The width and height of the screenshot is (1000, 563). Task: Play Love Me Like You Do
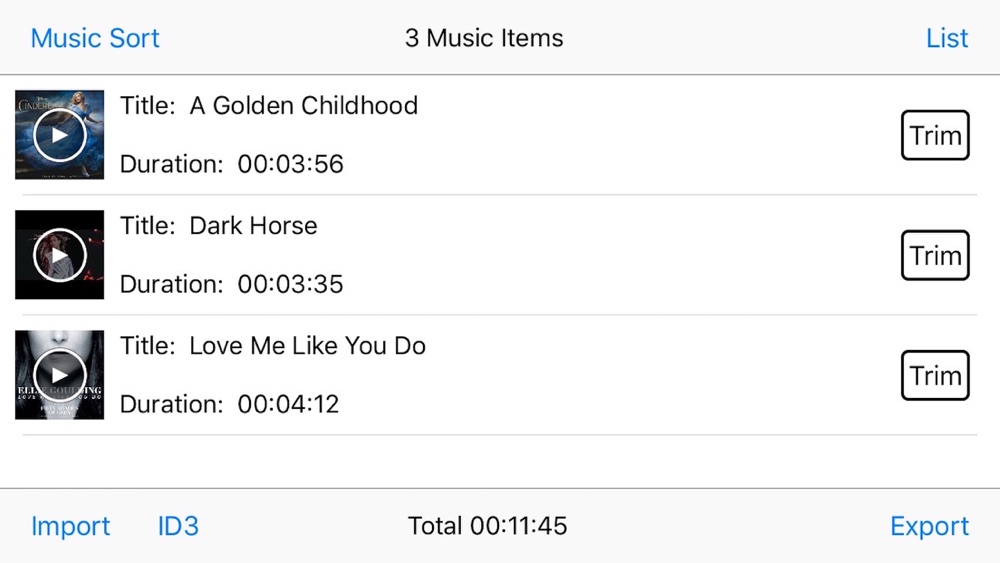[59, 375]
